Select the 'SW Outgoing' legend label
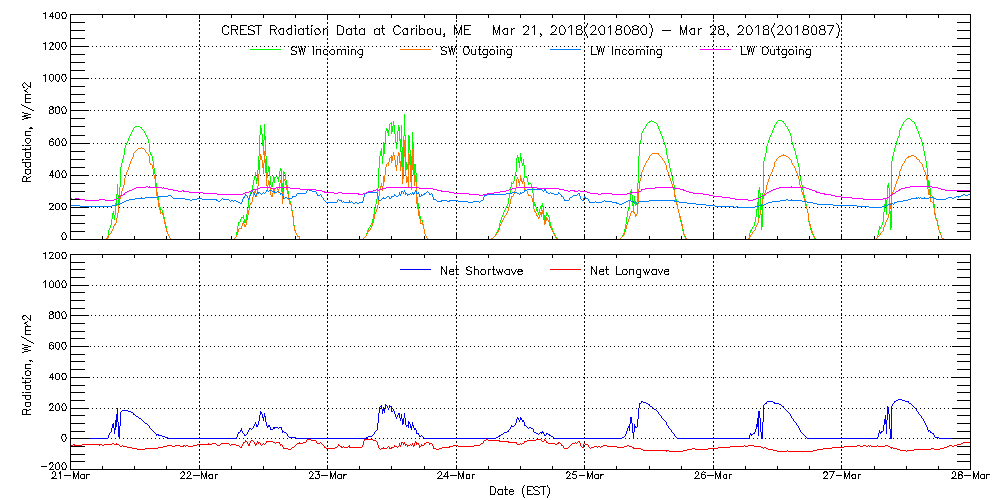The height and width of the screenshot is (500, 1000). [x=477, y=51]
